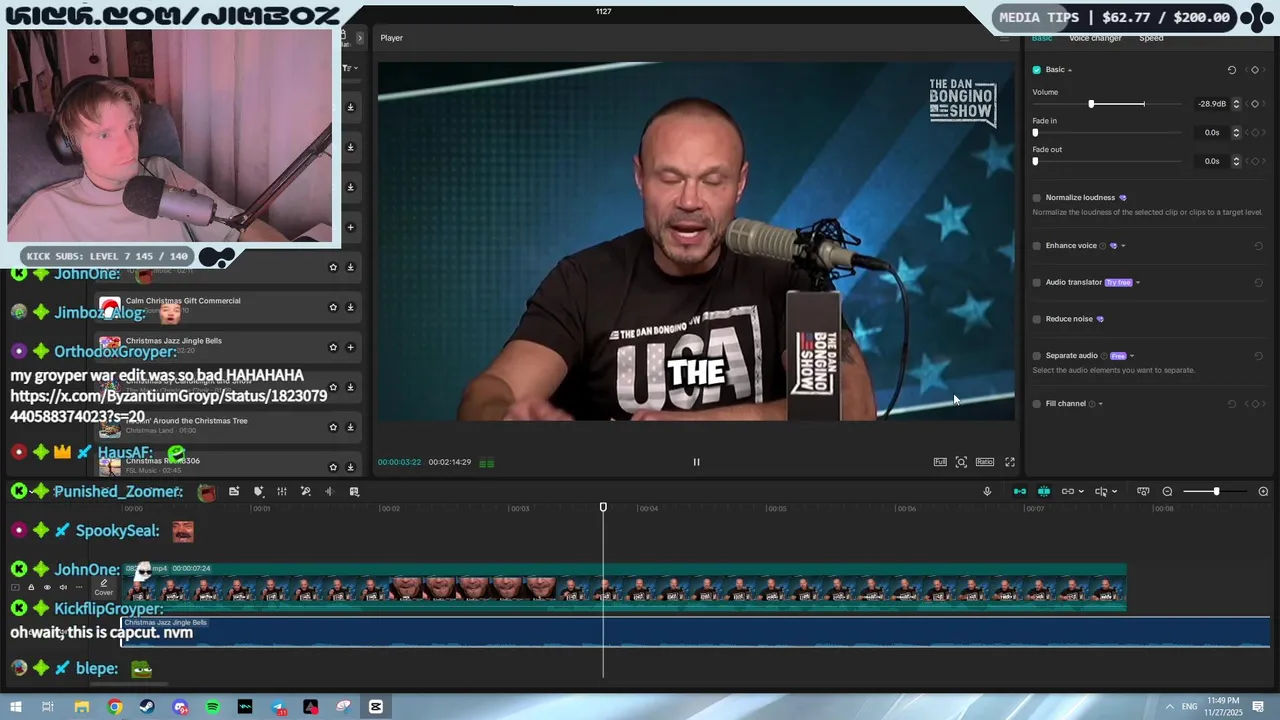1280x720 pixels.
Task: Switch to the Basic audio tab
Action: click(1042, 38)
